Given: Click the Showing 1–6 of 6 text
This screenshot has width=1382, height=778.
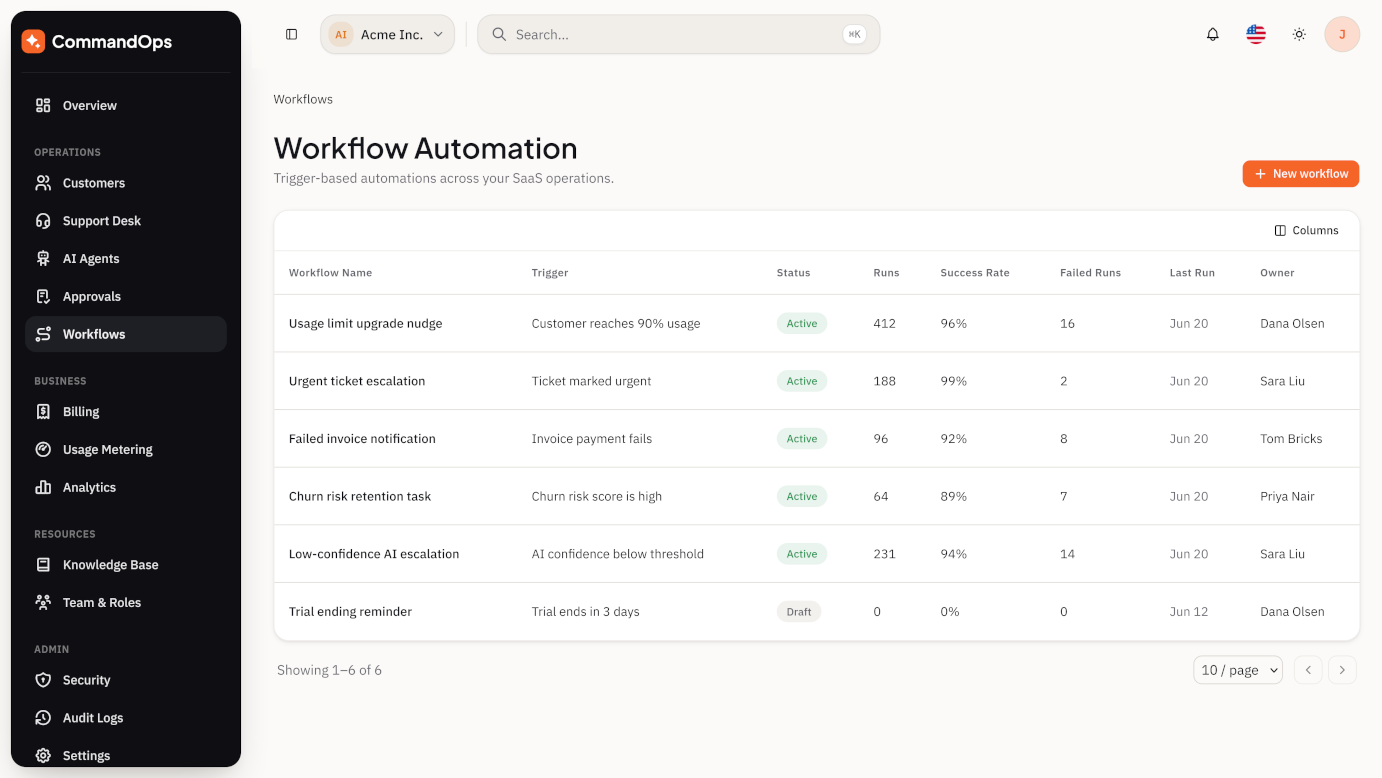Looking at the screenshot, I should 329,670.
